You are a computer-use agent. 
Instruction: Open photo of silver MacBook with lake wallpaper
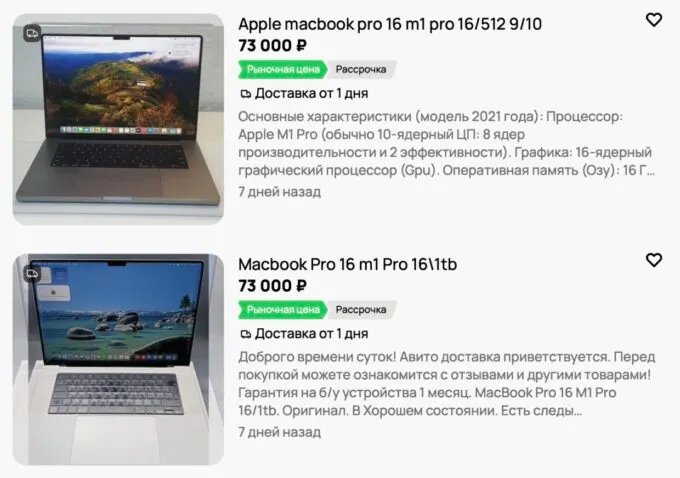click(x=118, y=360)
